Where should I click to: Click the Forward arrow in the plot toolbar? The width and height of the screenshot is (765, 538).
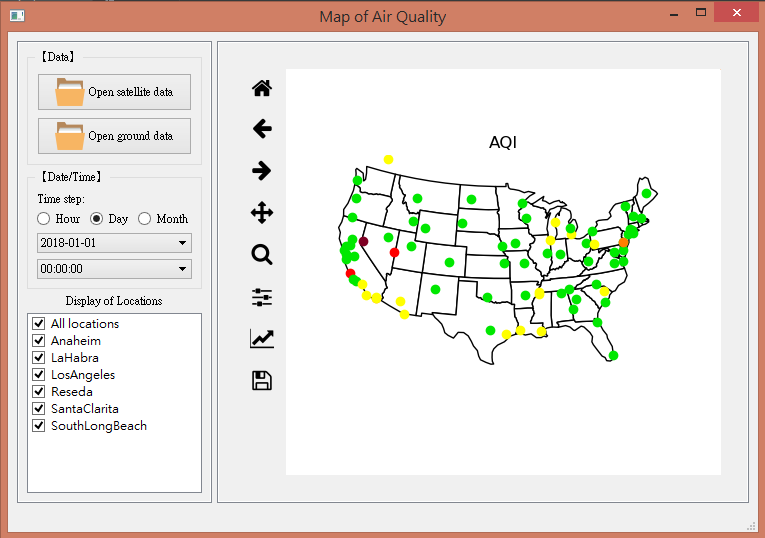(x=262, y=171)
